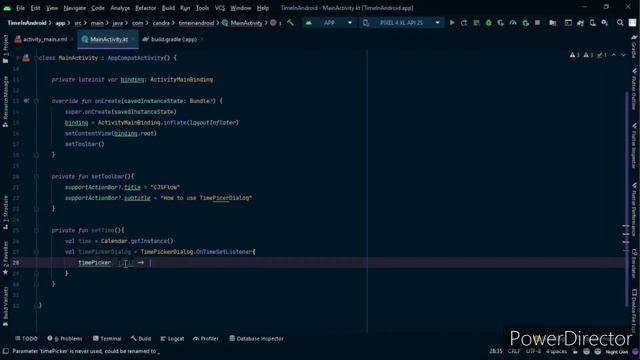Image resolution: width=640 pixels, height=360 pixels.
Task: Click the class gutter icon beside MainActivity
Action: coord(26,58)
